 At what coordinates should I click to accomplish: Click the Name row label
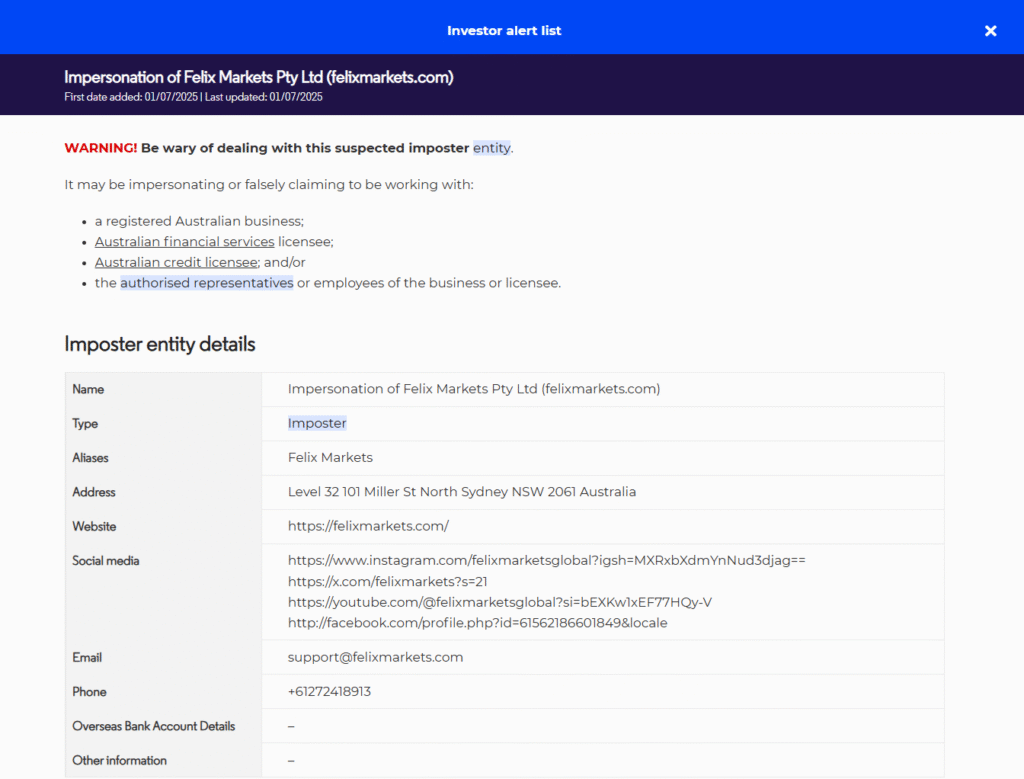coord(88,389)
